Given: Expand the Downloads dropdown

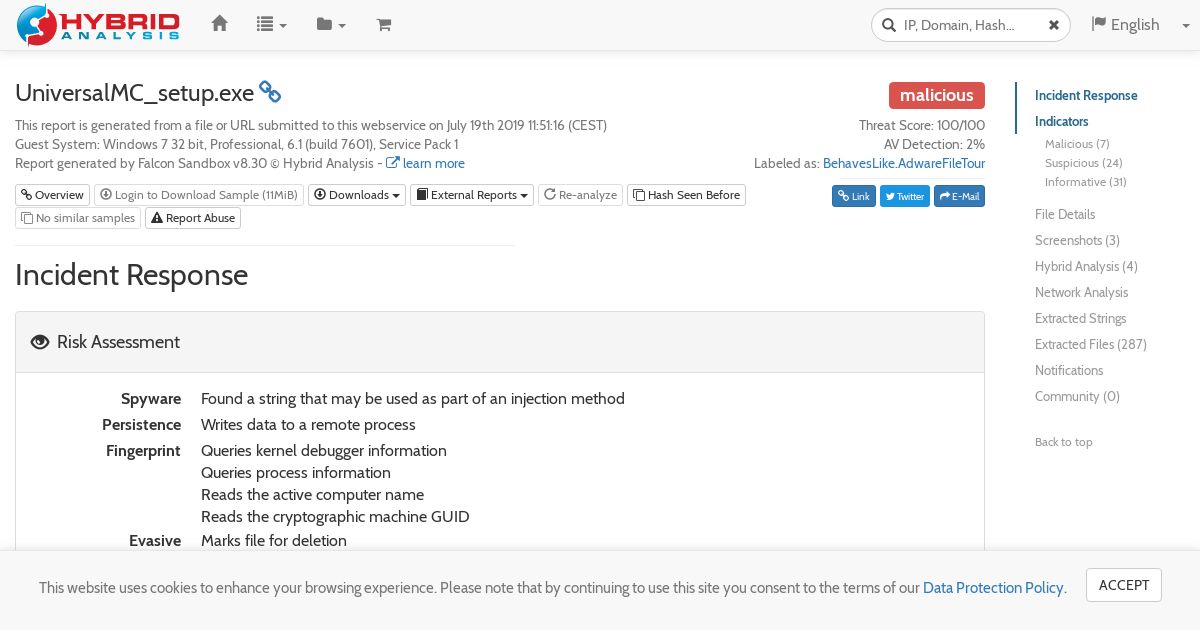Looking at the screenshot, I should pos(357,195).
